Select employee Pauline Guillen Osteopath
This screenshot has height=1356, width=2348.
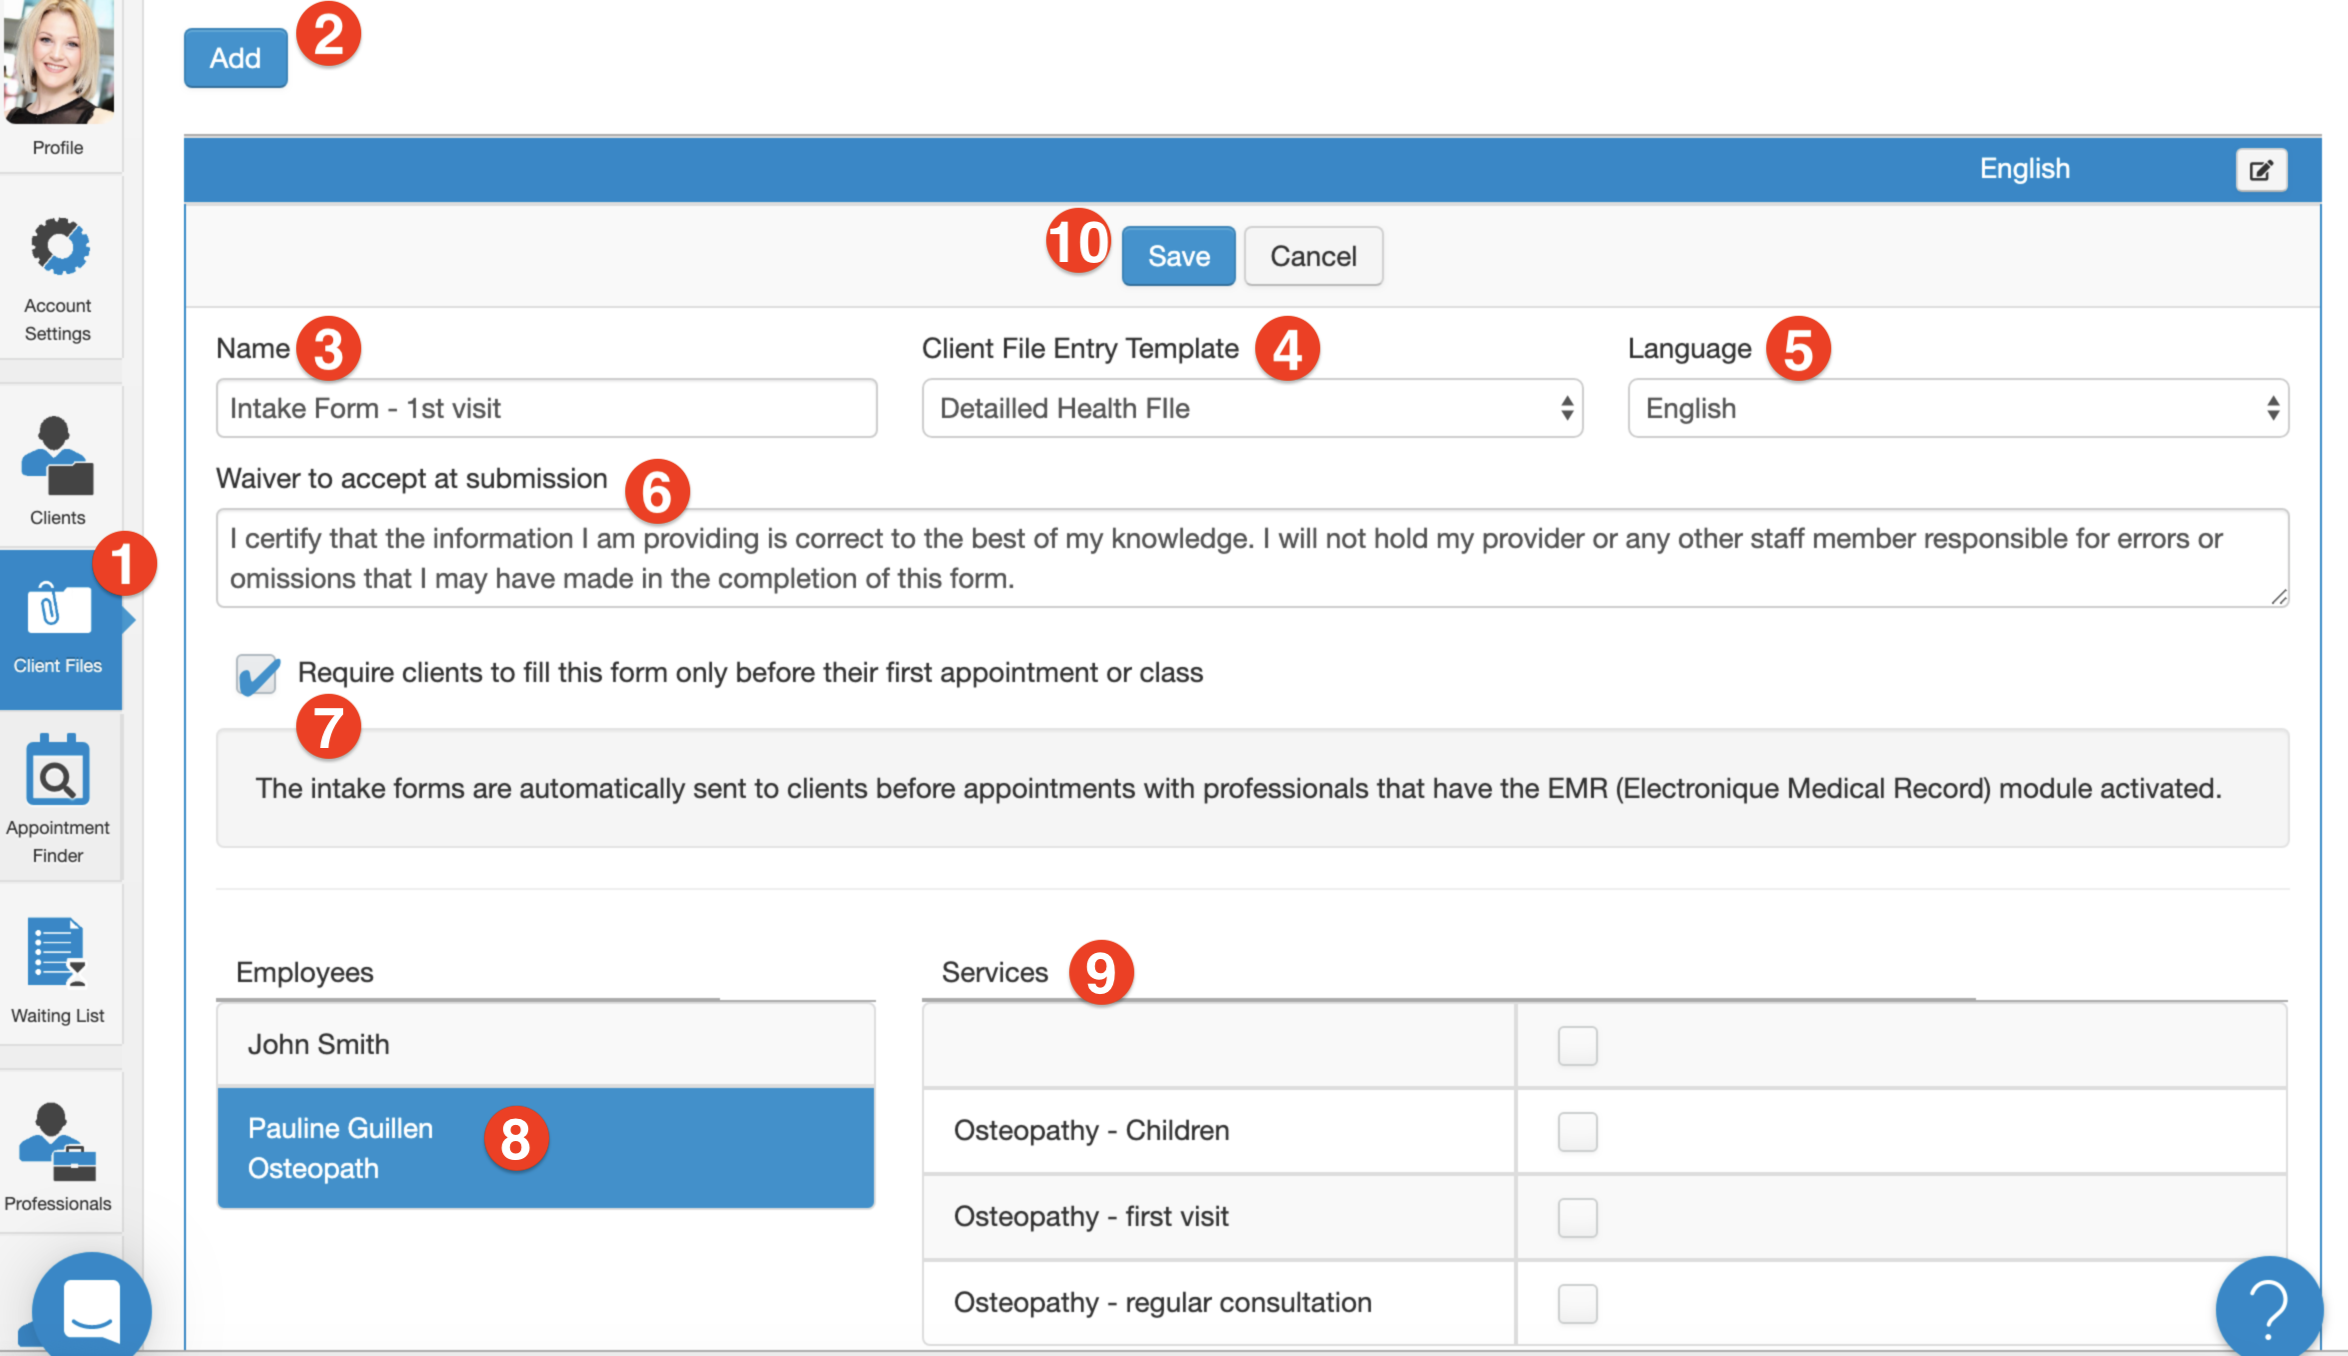[546, 1148]
